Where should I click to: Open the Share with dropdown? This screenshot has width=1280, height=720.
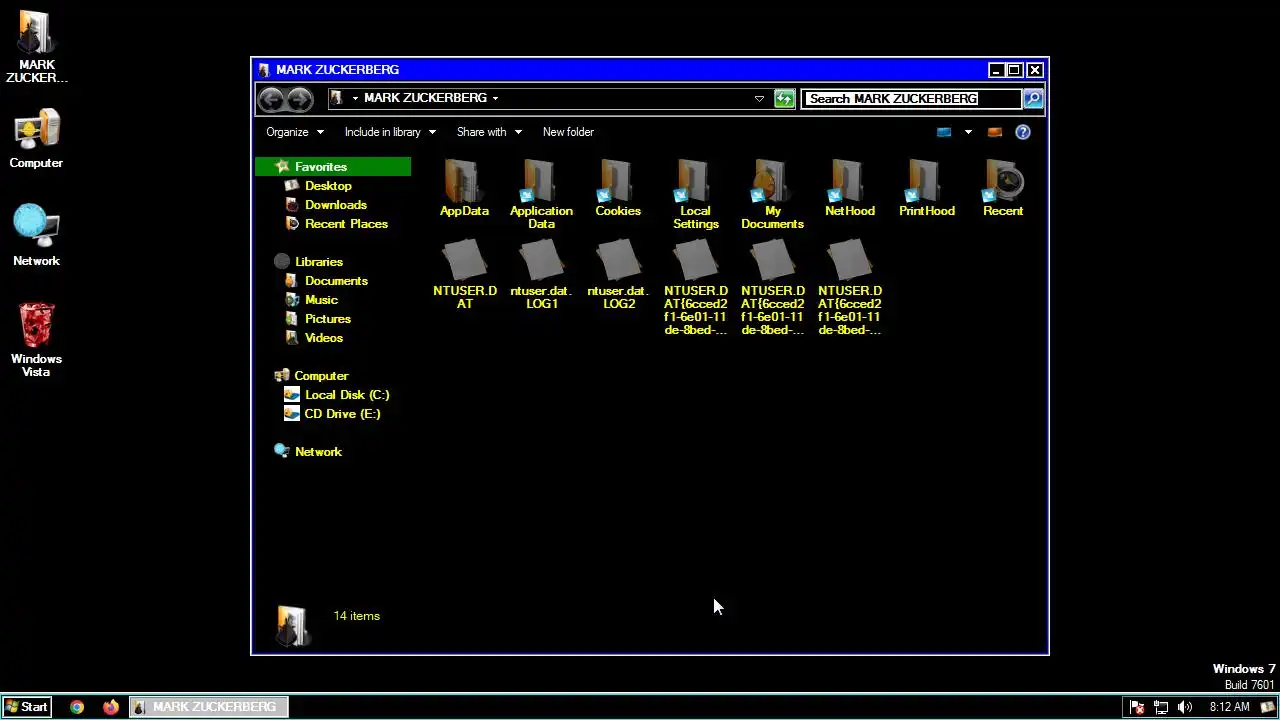(489, 132)
